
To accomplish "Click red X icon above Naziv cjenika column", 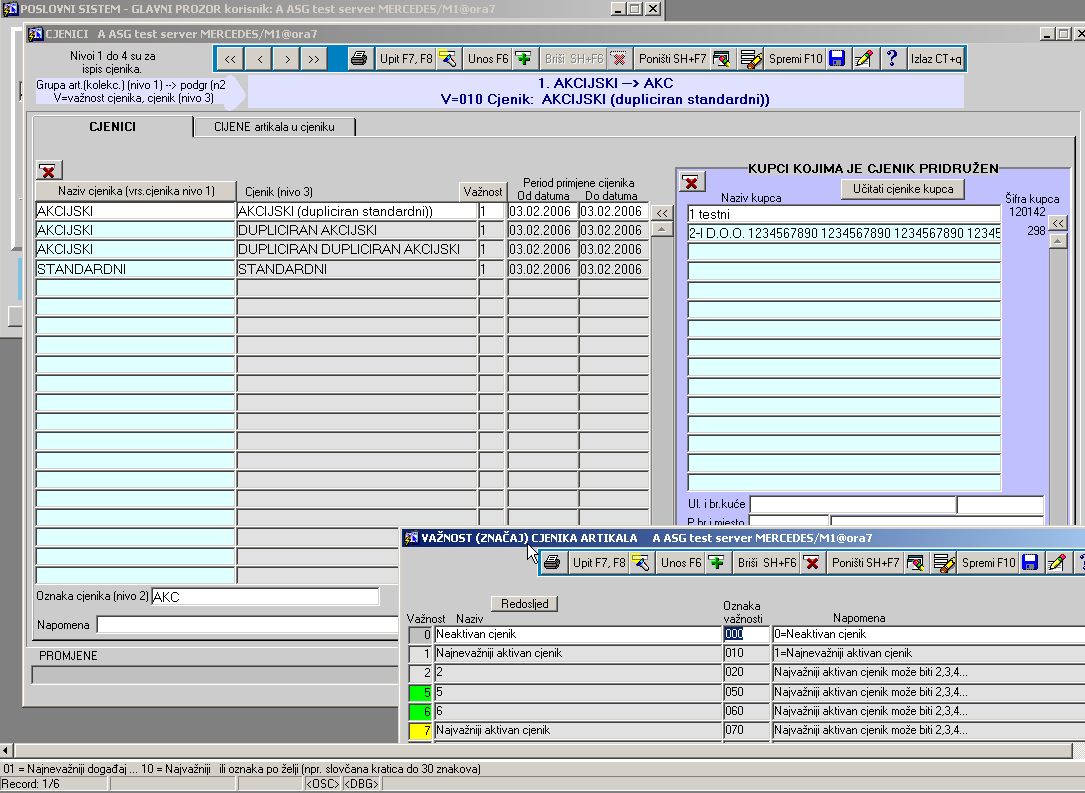I will coord(48,170).
